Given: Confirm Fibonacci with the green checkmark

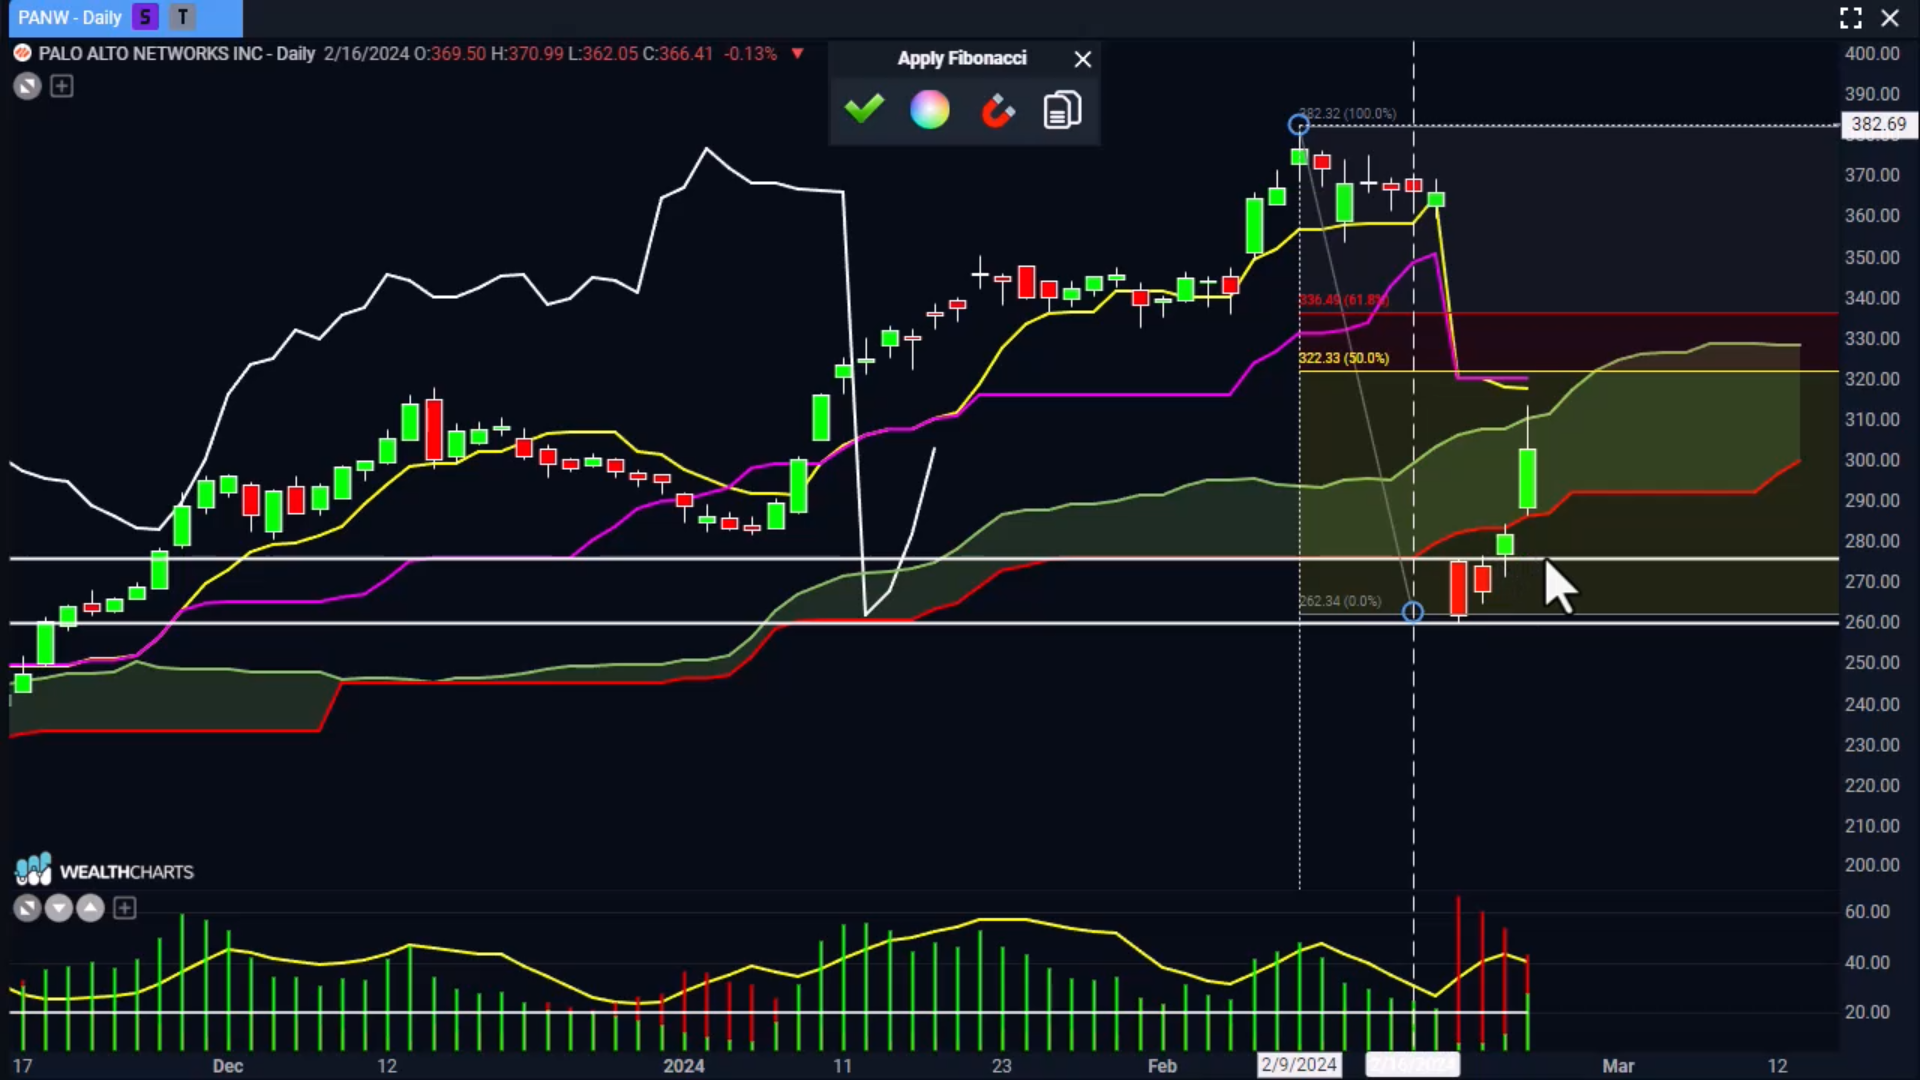Looking at the screenshot, I should tap(864, 109).
